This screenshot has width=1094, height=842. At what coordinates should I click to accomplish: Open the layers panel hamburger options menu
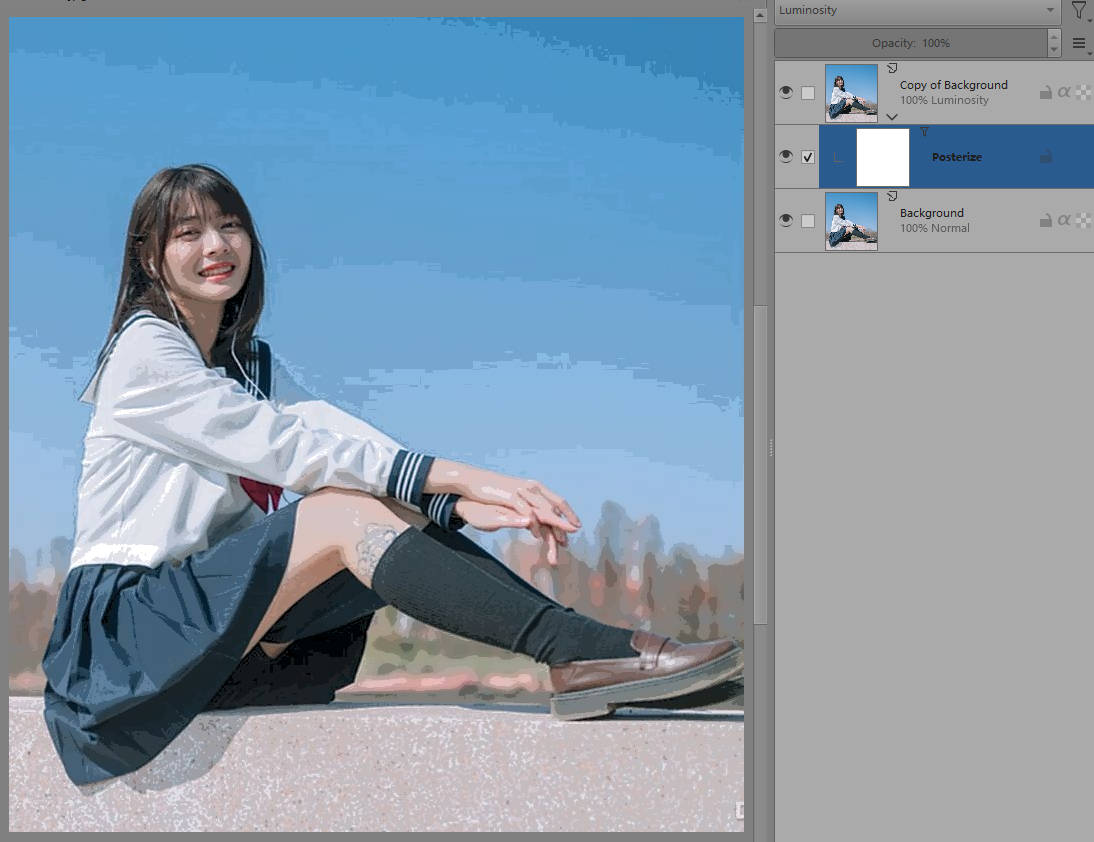[1079, 43]
